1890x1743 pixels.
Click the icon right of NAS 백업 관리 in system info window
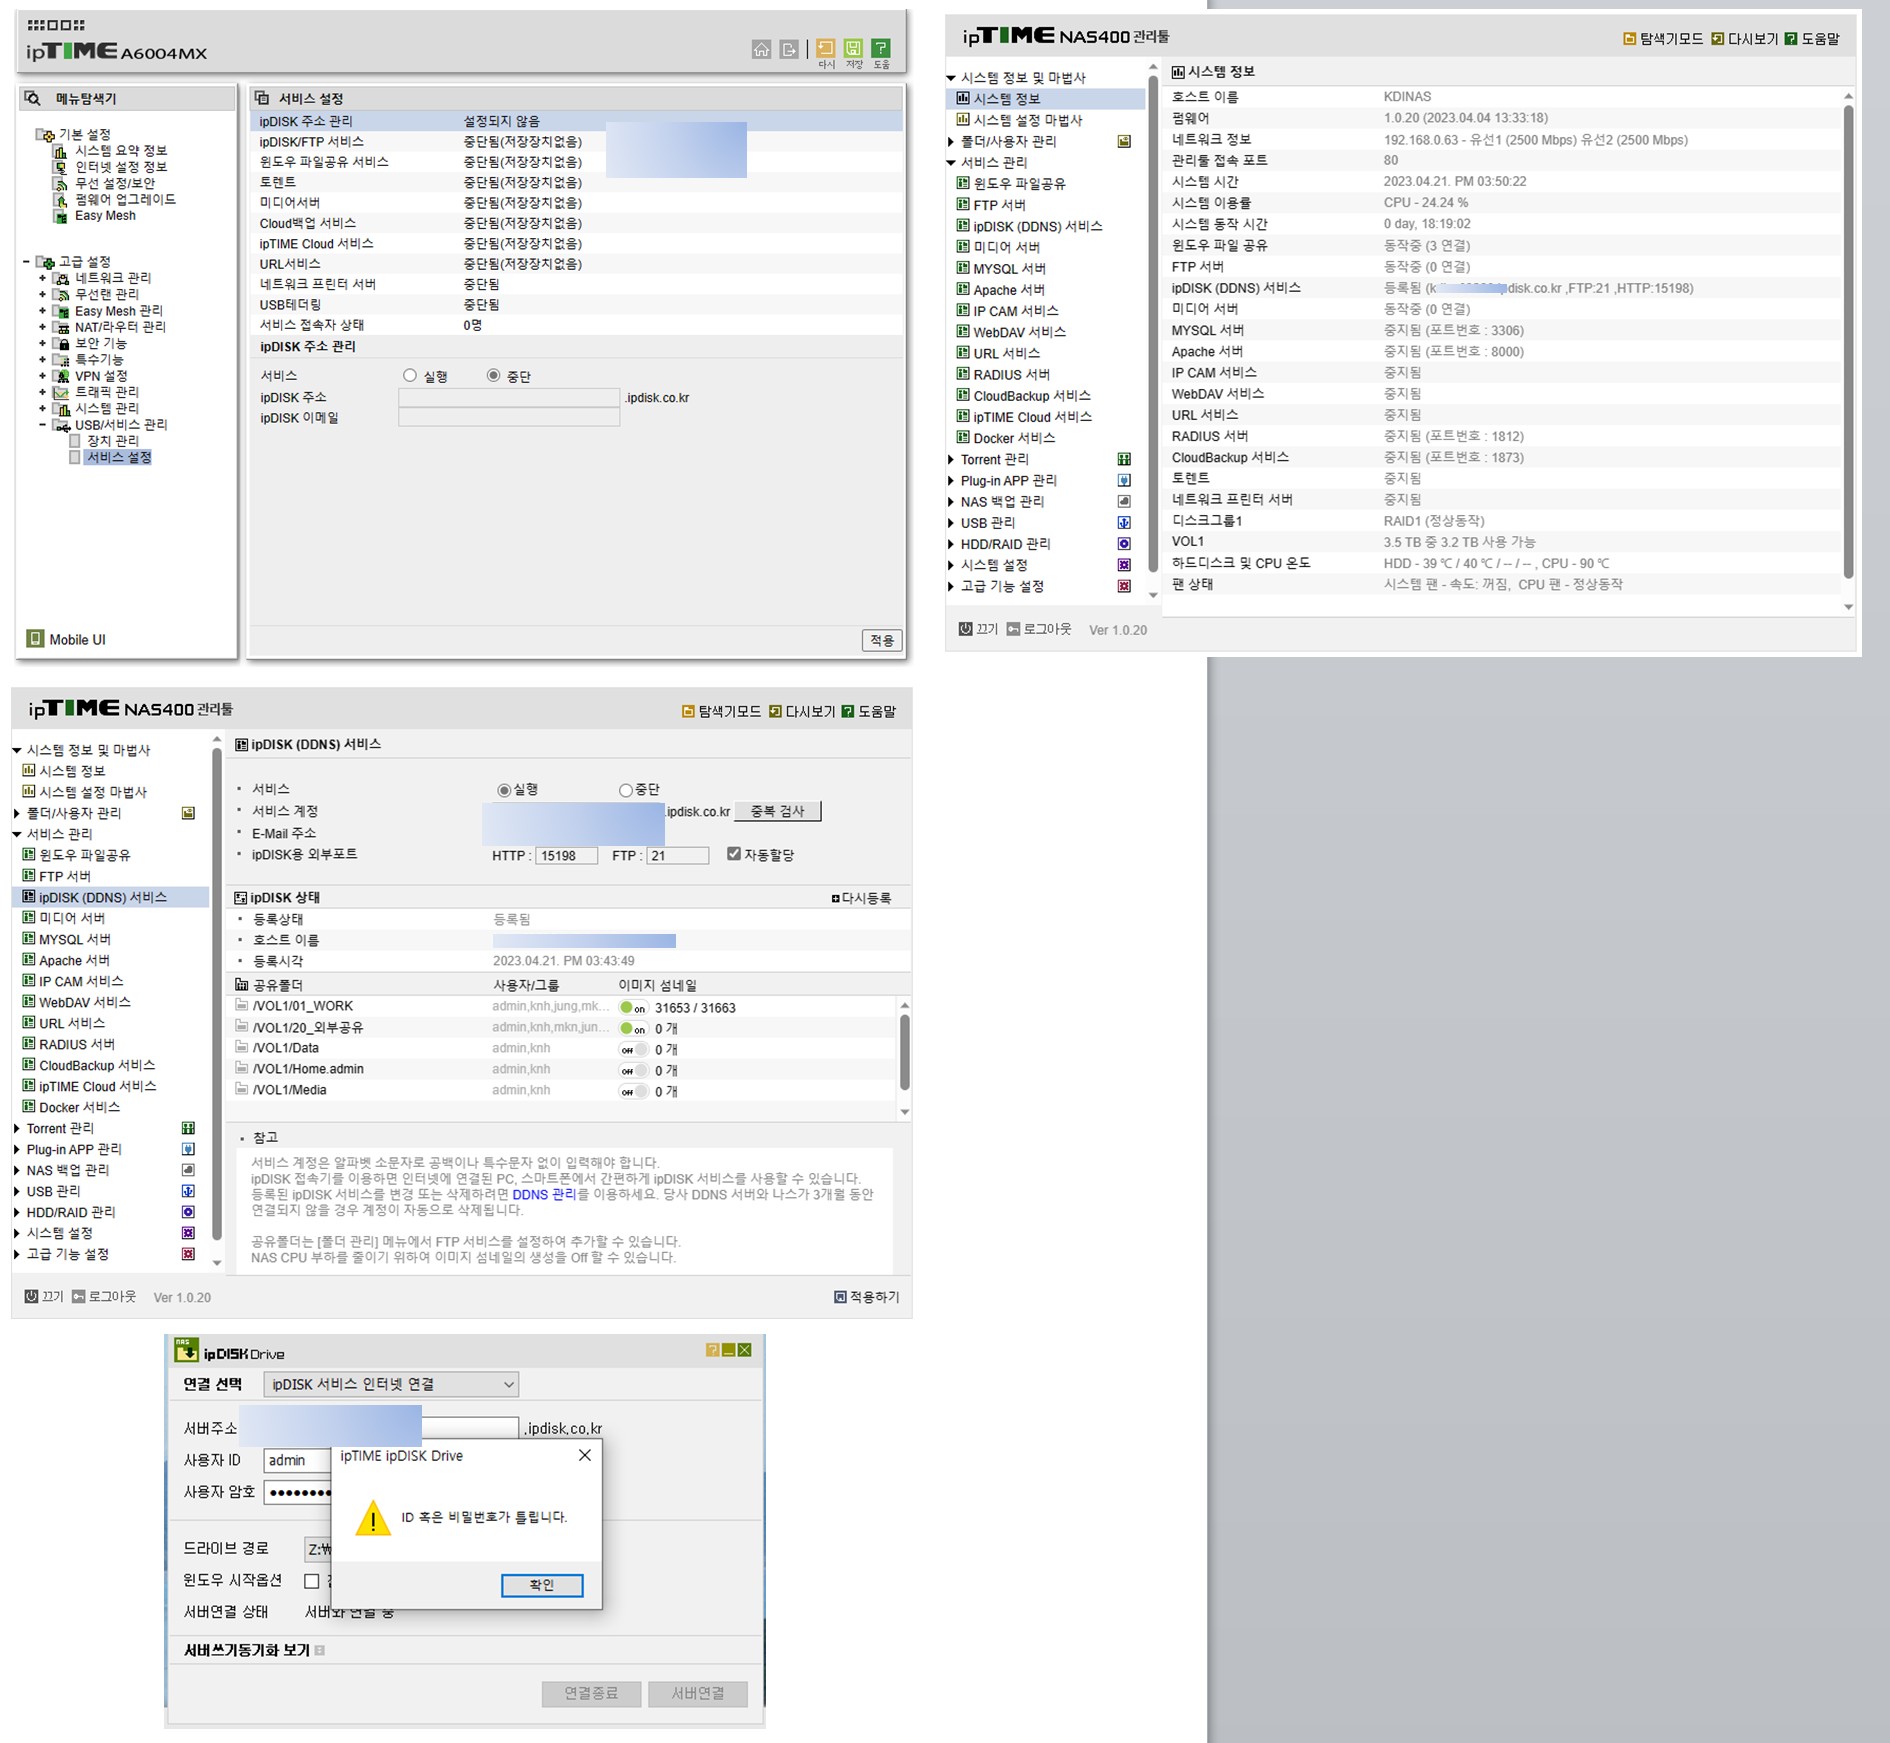click(x=1124, y=502)
